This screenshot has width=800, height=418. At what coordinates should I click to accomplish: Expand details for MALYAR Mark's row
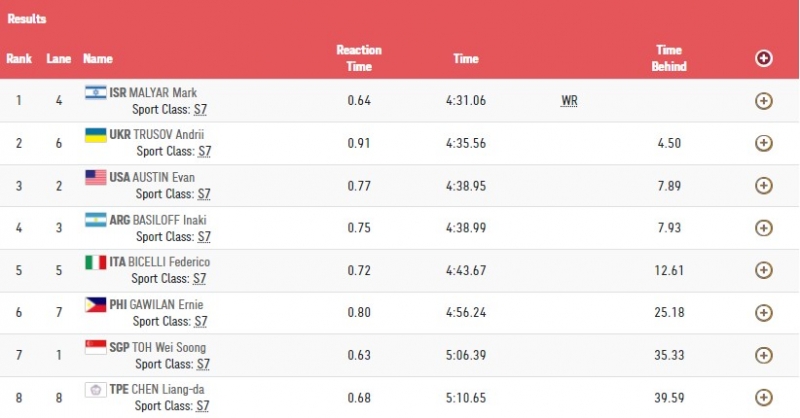tap(763, 101)
